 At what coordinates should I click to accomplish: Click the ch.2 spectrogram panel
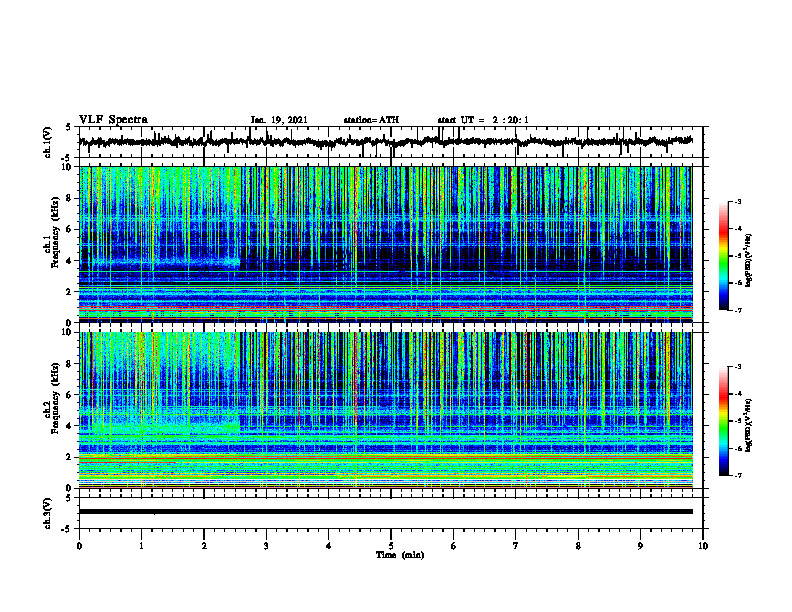pyautogui.click(x=385, y=410)
